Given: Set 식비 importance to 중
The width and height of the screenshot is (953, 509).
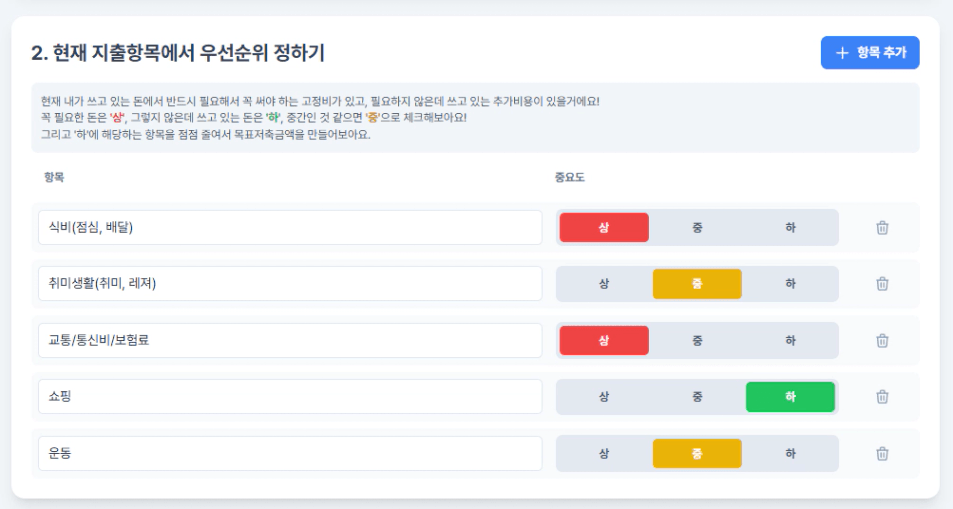Looking at the screenshot, I should 697,227.
